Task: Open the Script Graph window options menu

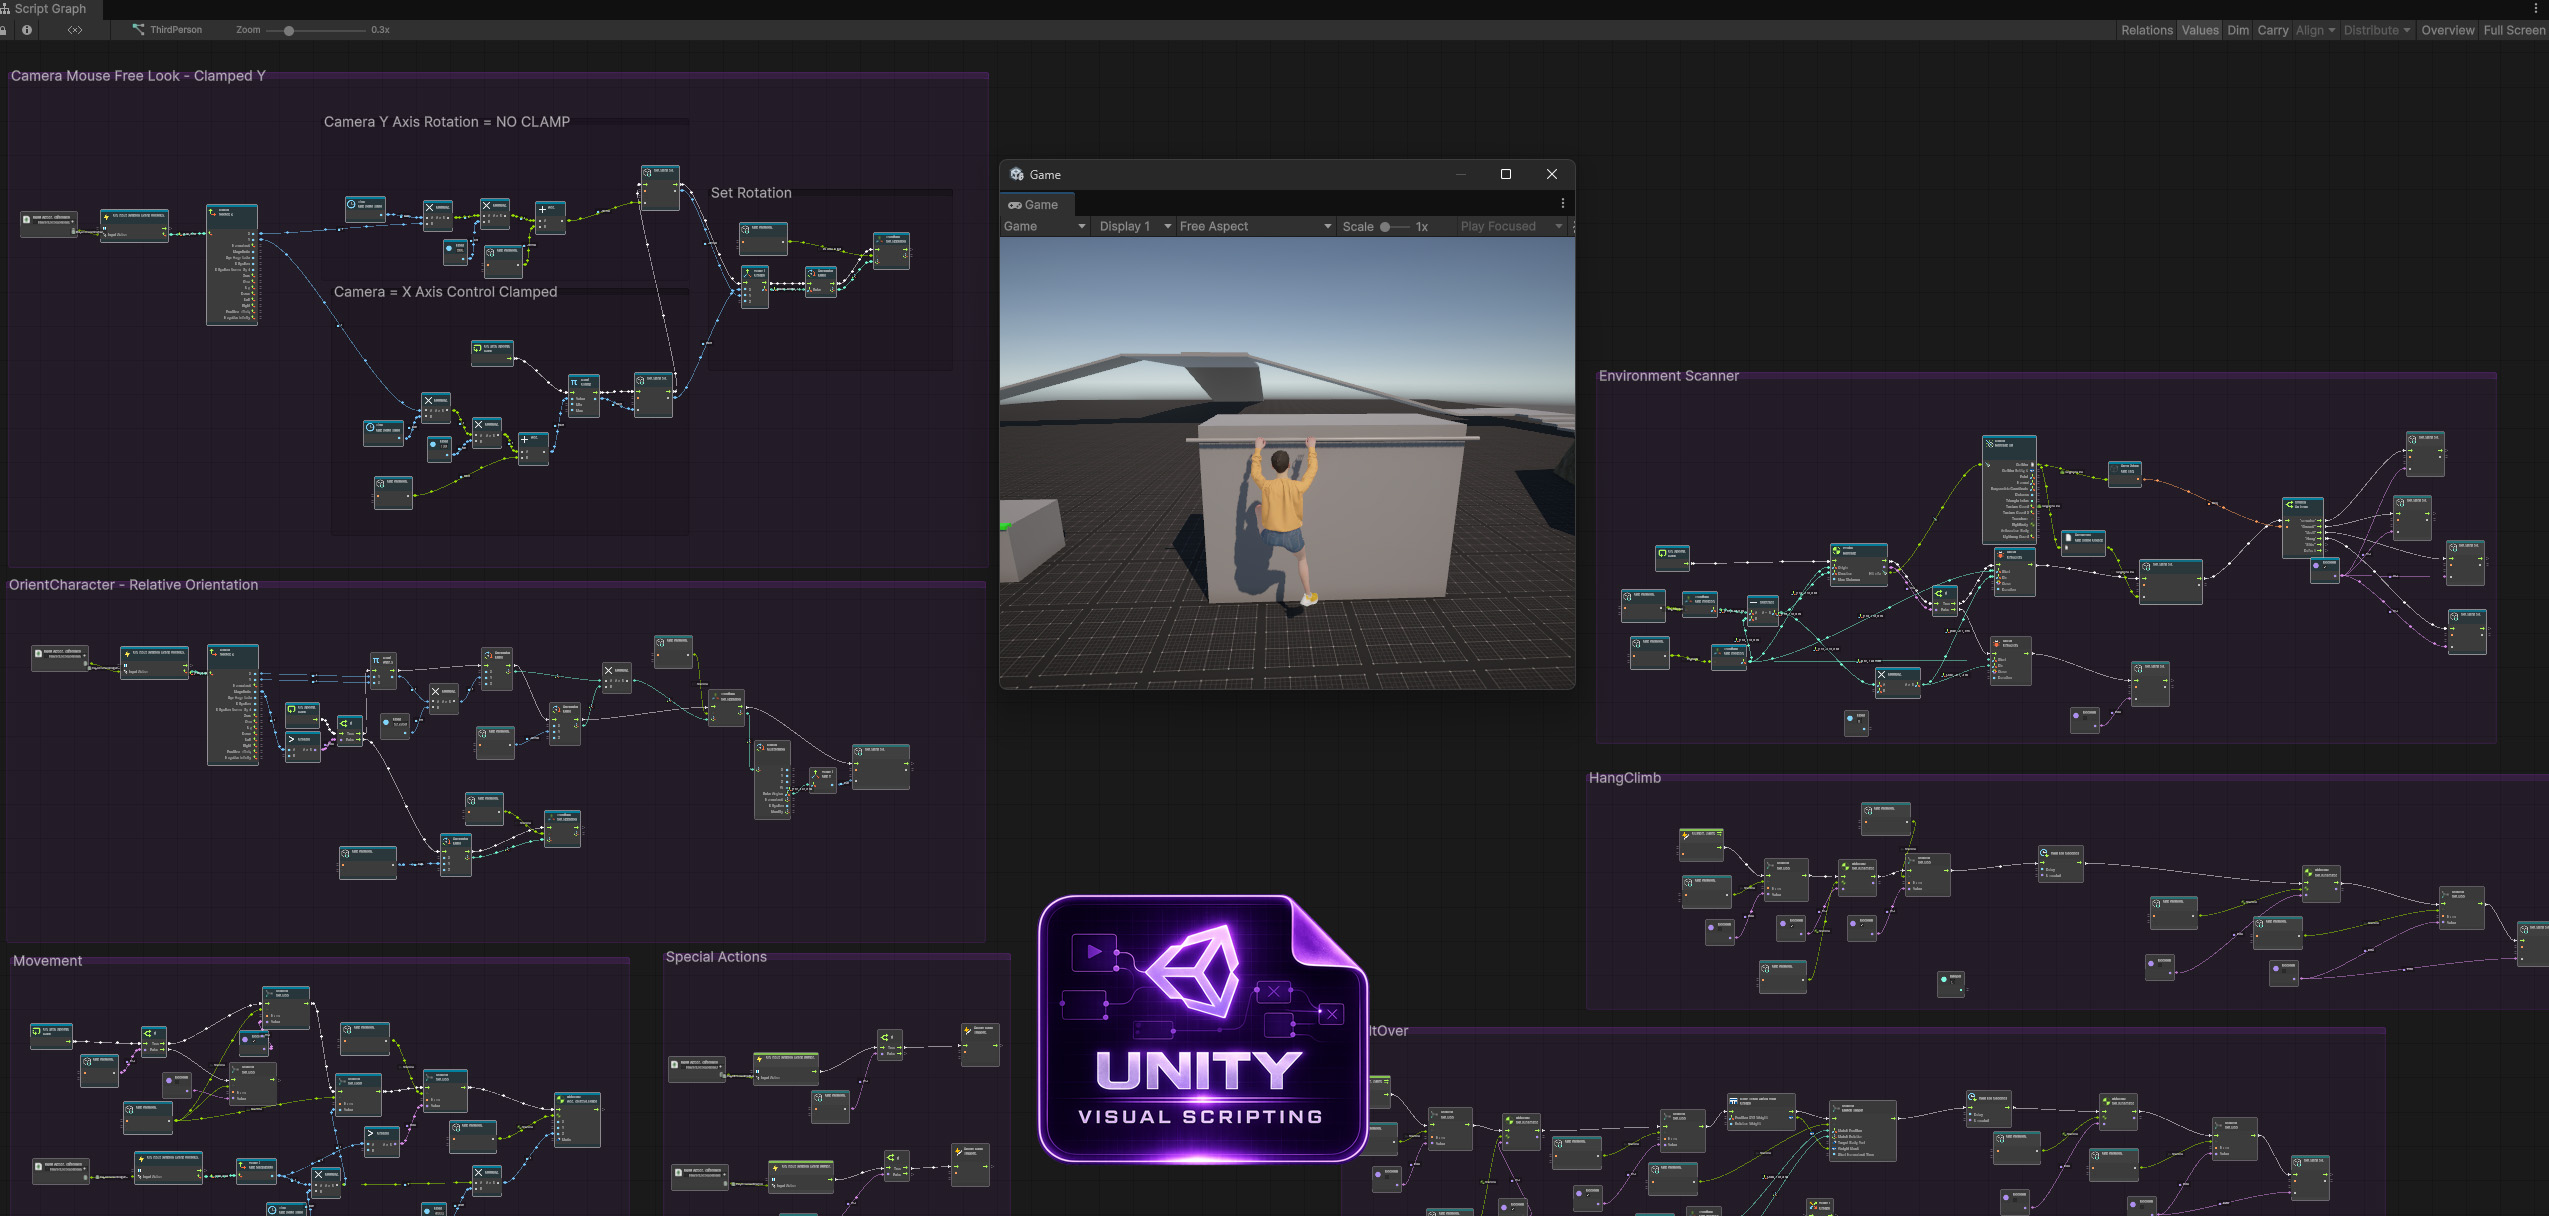Action: (x=2536, y=8)
